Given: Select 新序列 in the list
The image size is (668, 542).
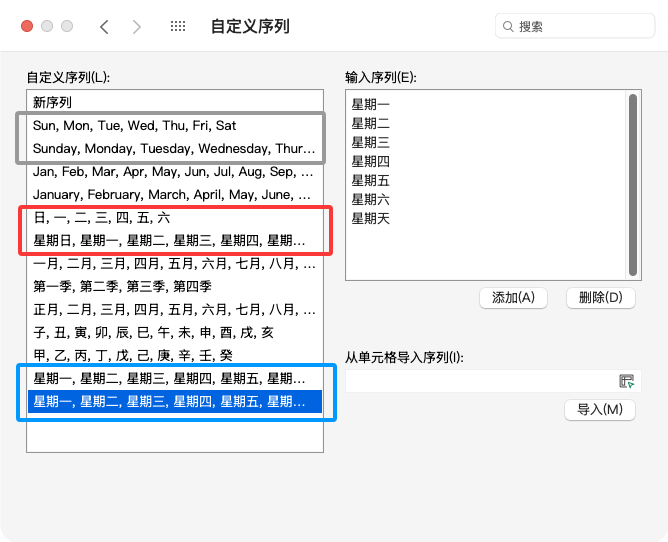Looking at the screenshot, I should click(x=175, y=102).
